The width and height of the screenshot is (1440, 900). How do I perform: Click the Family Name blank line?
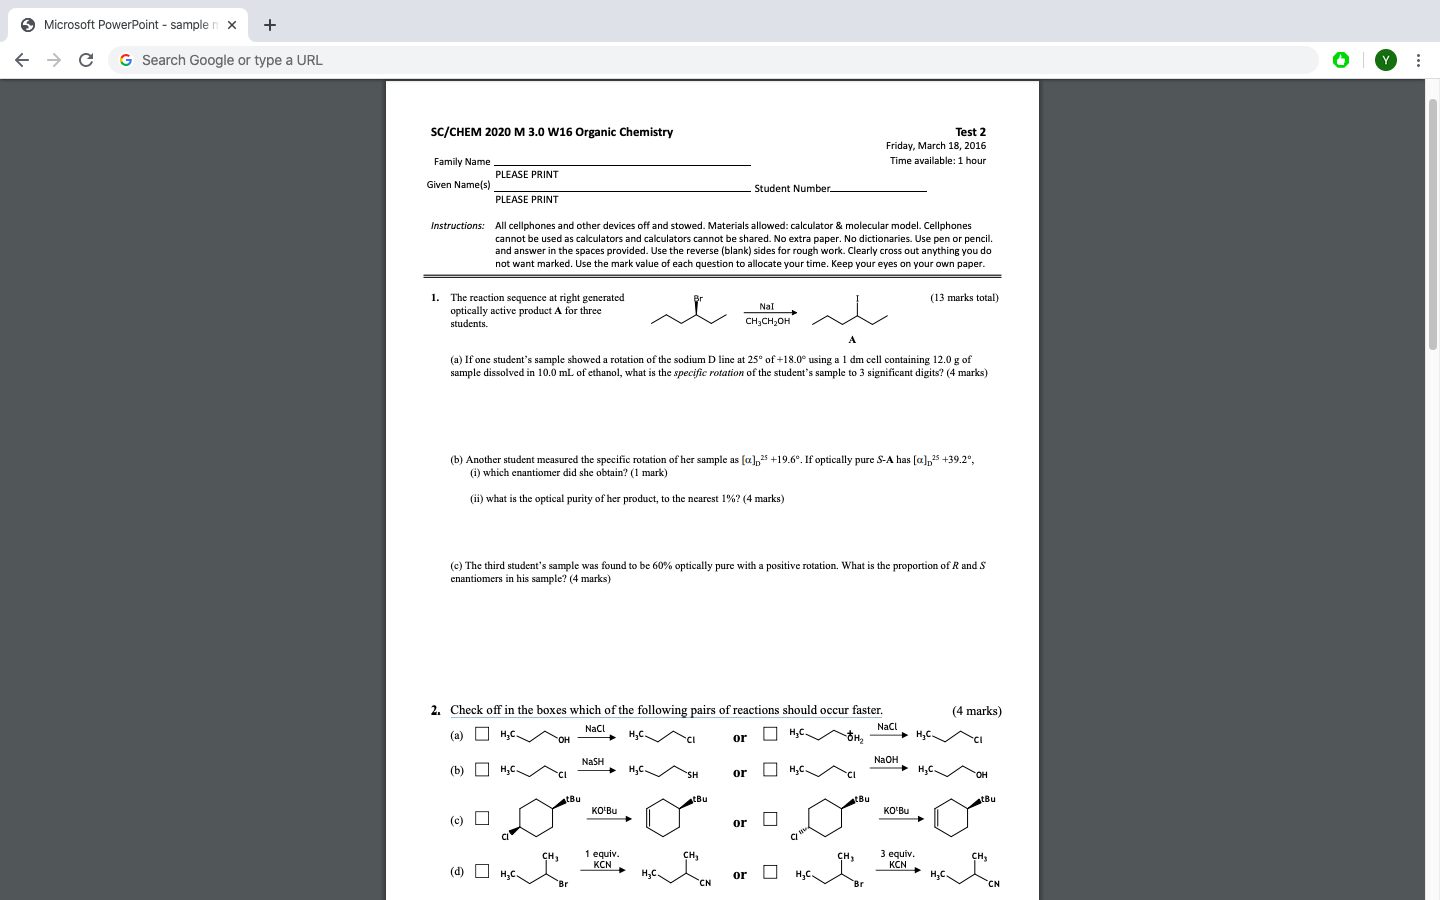(x=622, y=164)
